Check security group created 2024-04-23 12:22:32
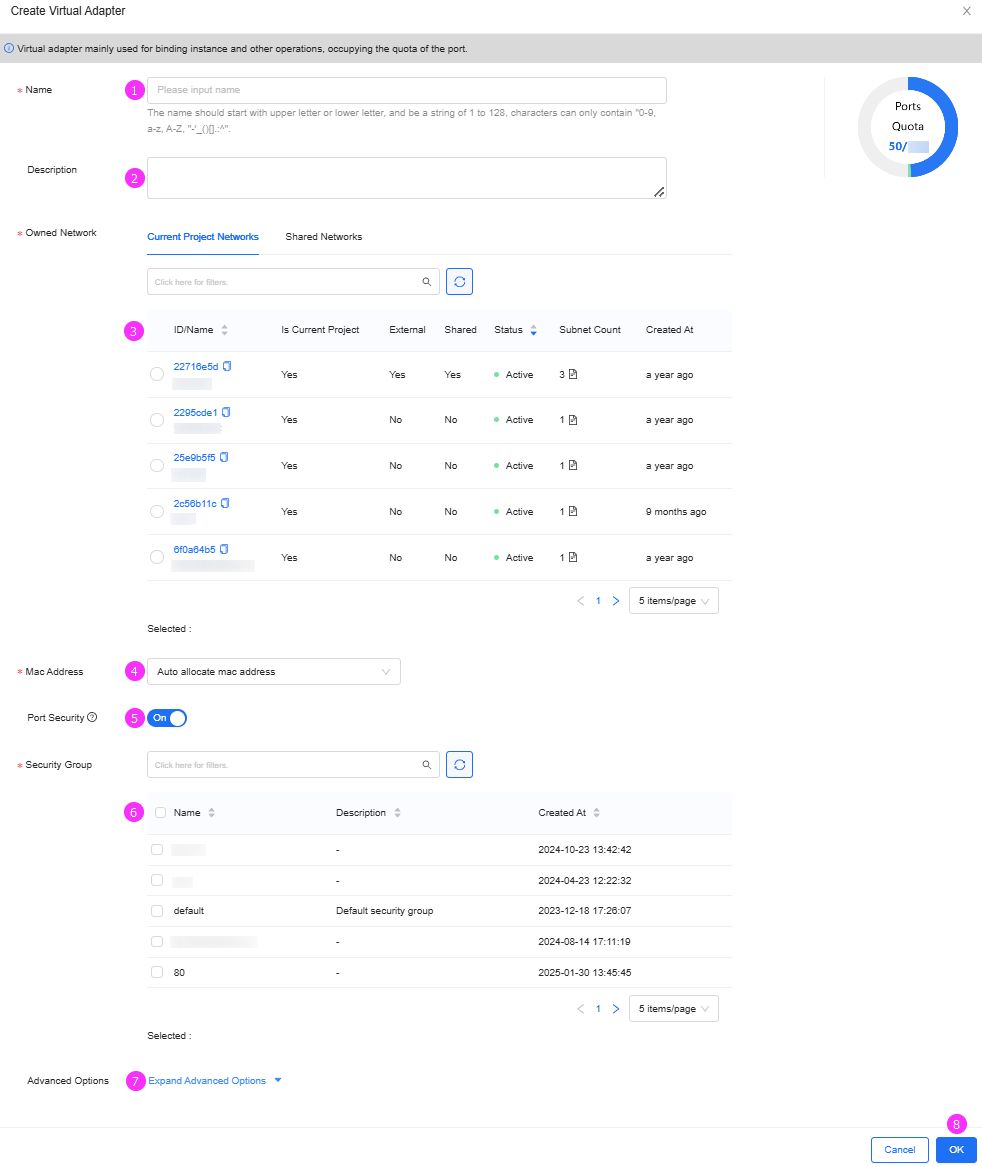 click(157, 880)
